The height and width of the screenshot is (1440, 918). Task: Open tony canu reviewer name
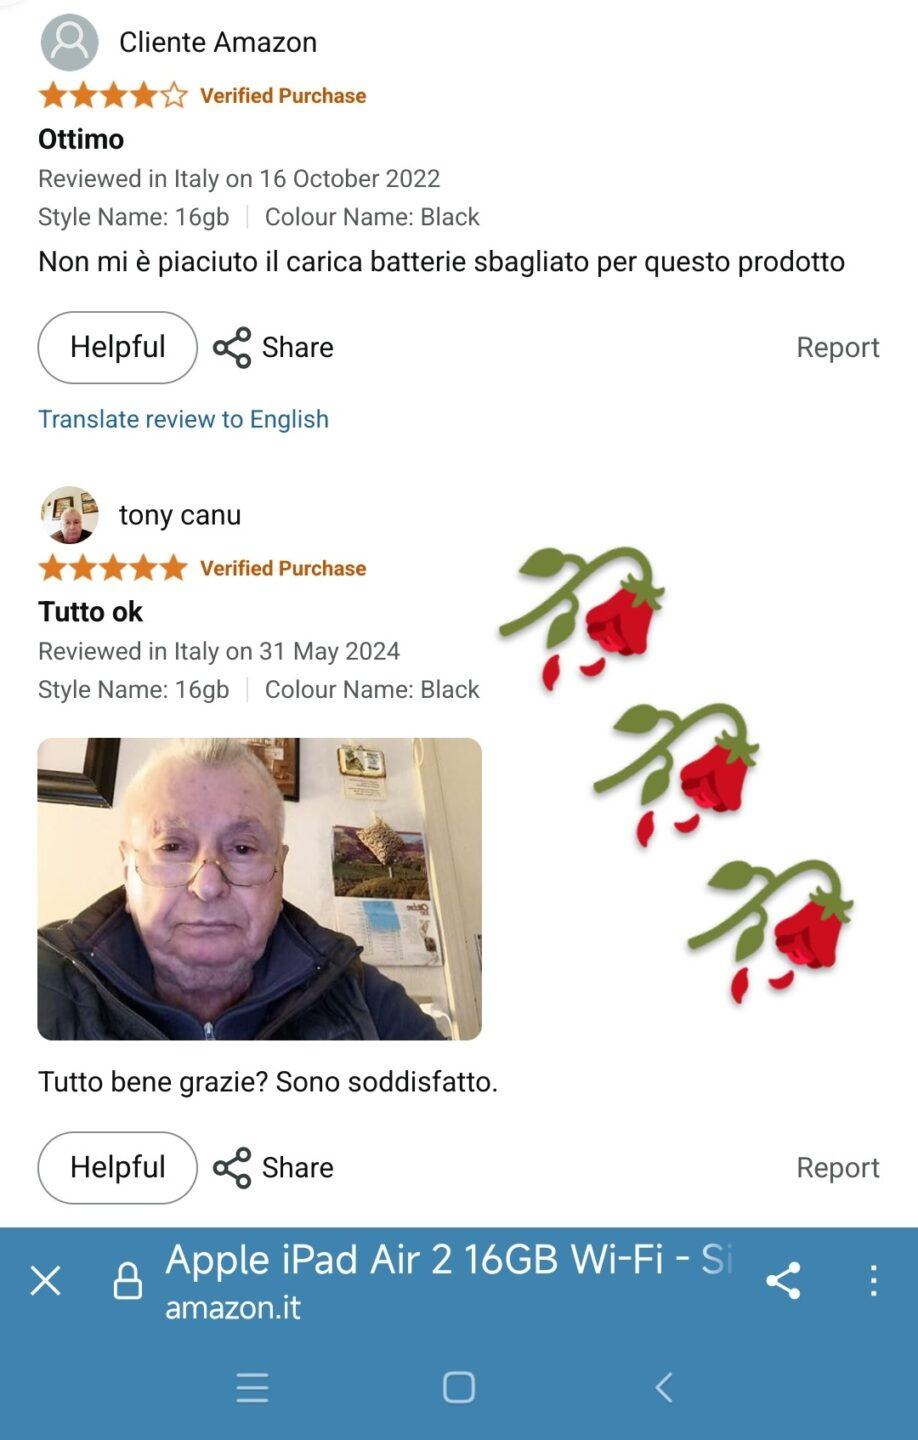tap(180, 515)
